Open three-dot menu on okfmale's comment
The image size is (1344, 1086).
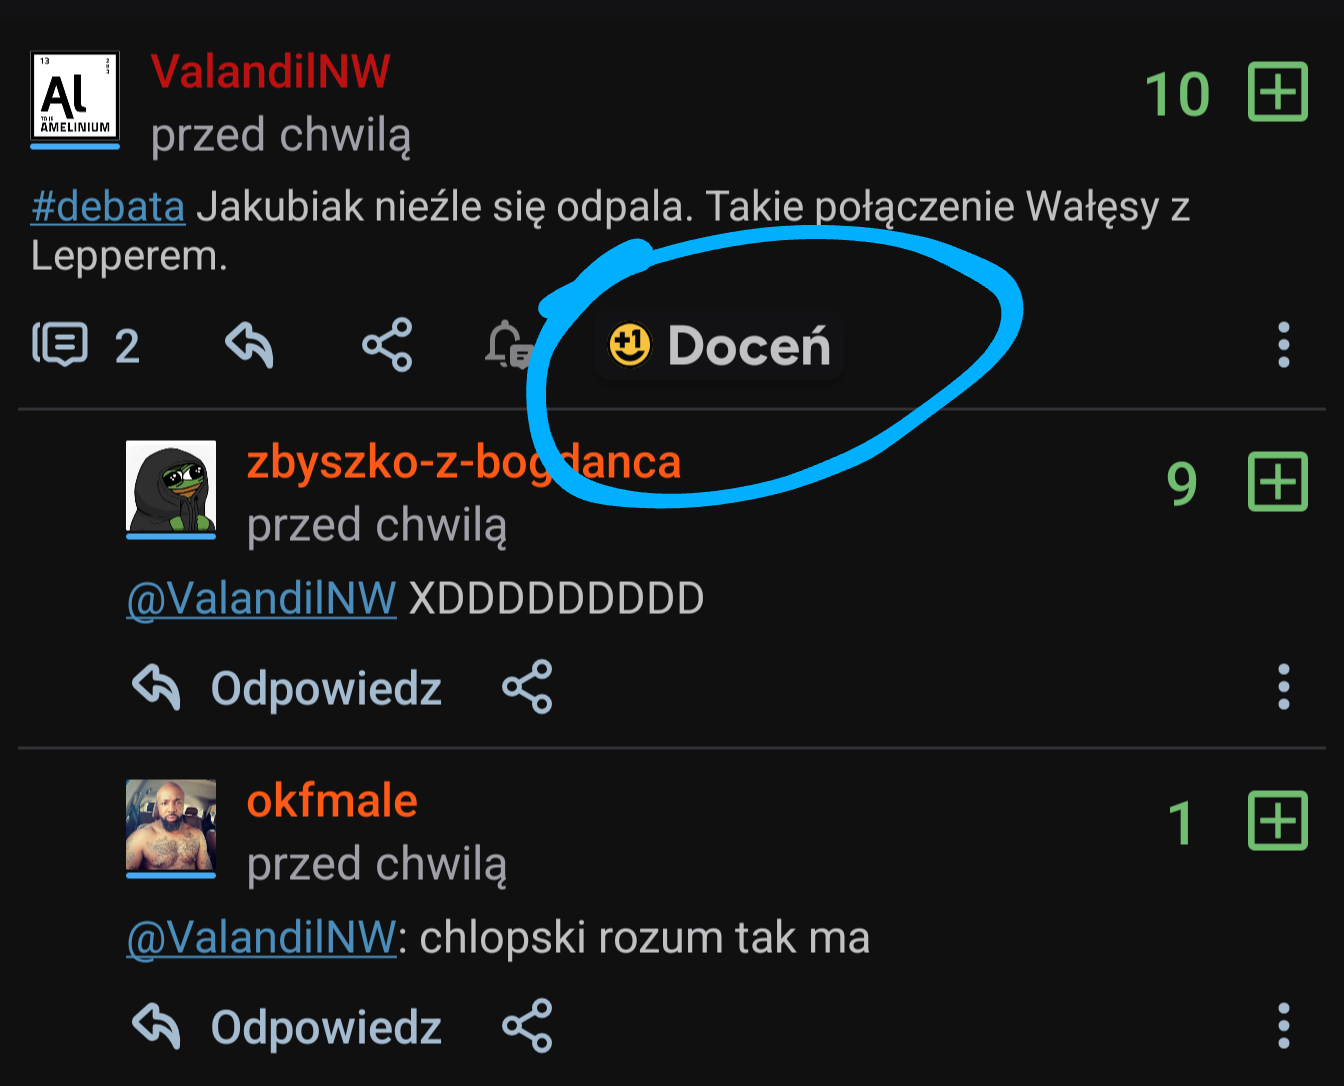(x=1284, y=1026)
